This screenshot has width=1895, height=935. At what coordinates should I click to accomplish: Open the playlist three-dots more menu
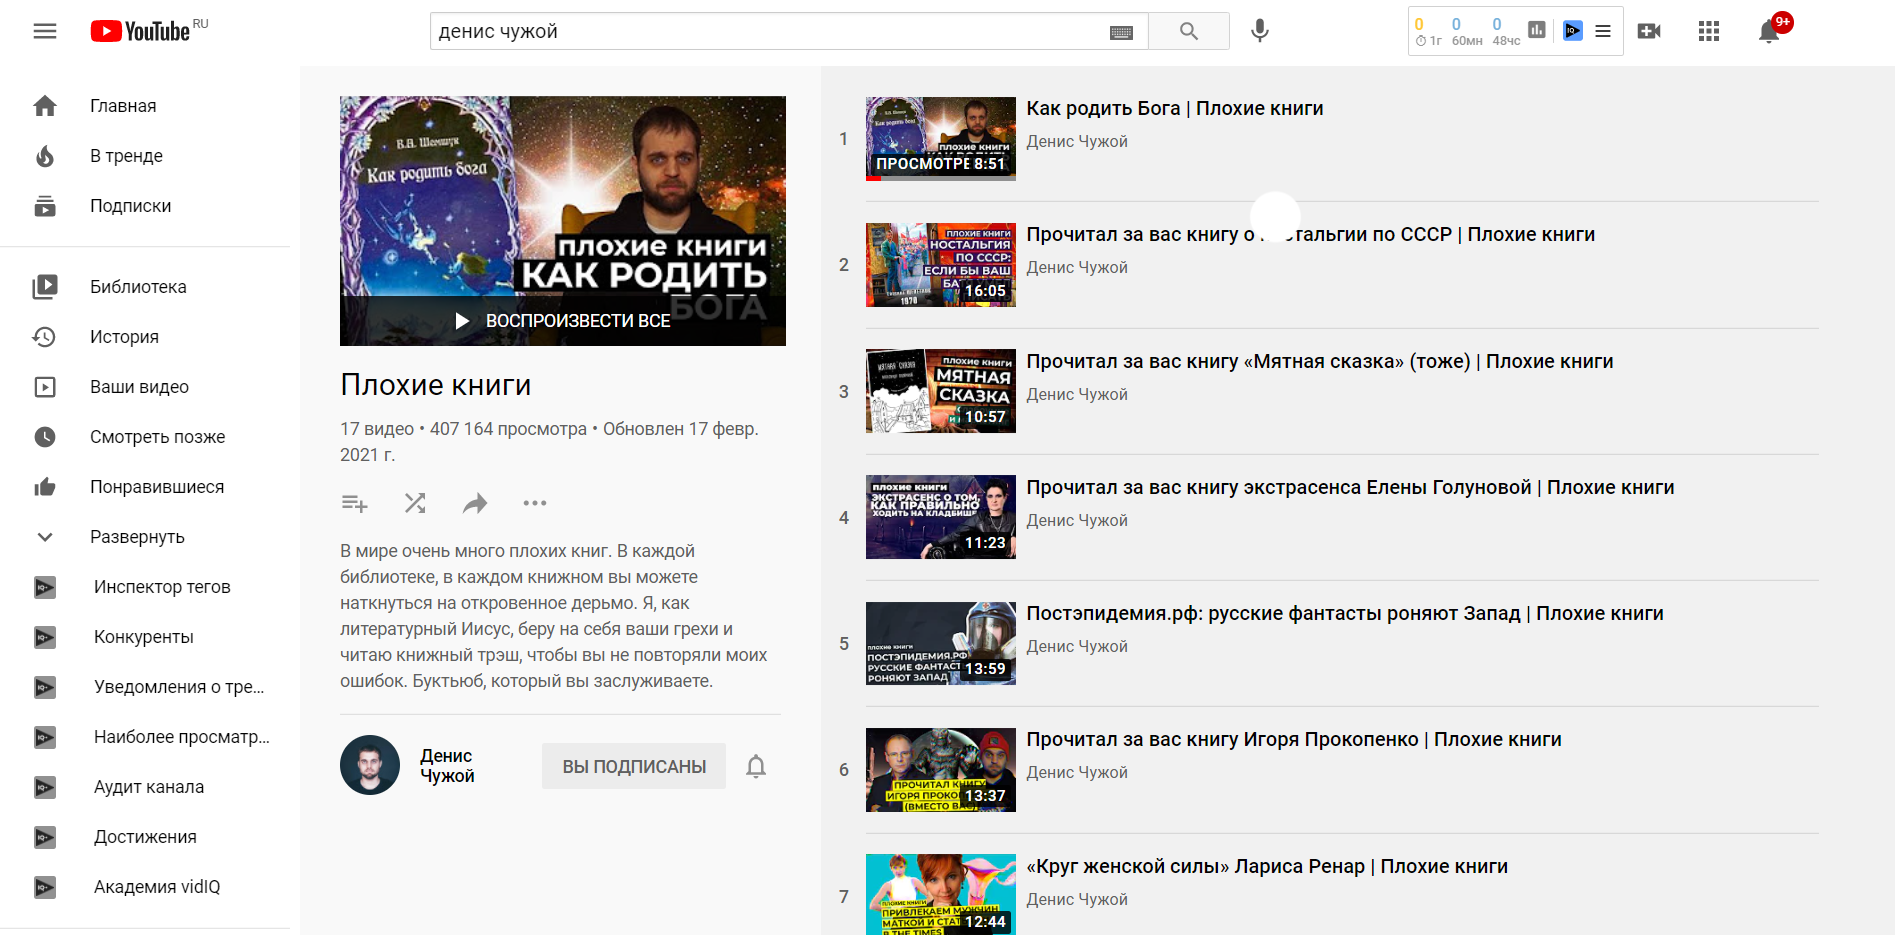pos(535,503)
